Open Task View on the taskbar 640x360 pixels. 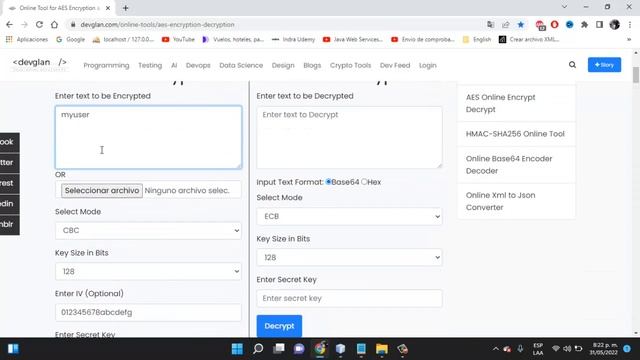pyautogui.click(x=279, y=349)
